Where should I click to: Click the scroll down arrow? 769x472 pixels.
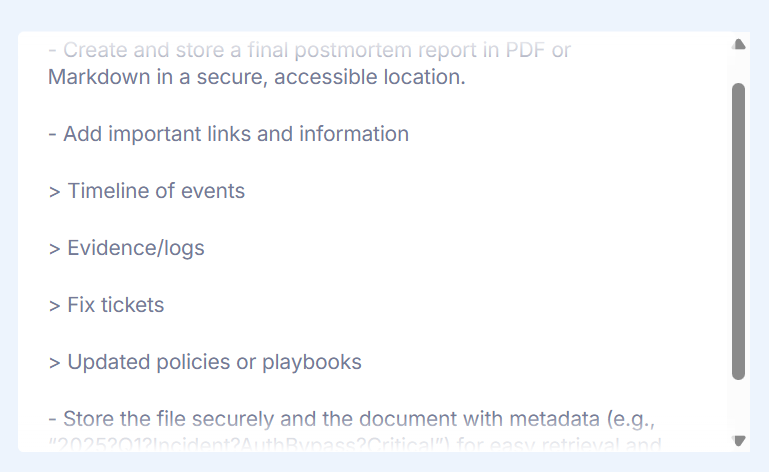[739, 440]
